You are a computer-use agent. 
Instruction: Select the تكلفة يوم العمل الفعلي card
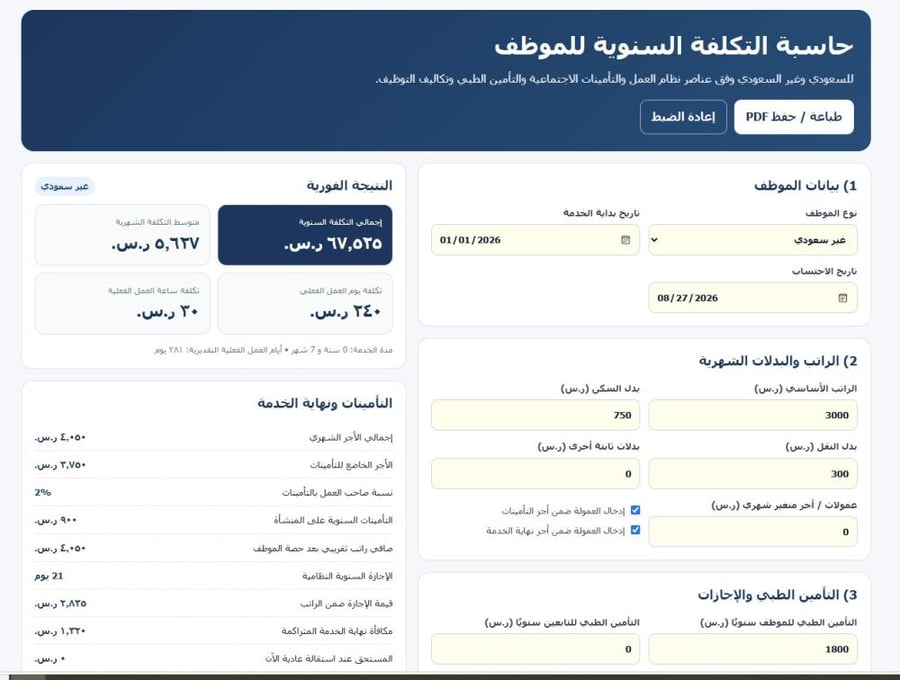(305, 303)
